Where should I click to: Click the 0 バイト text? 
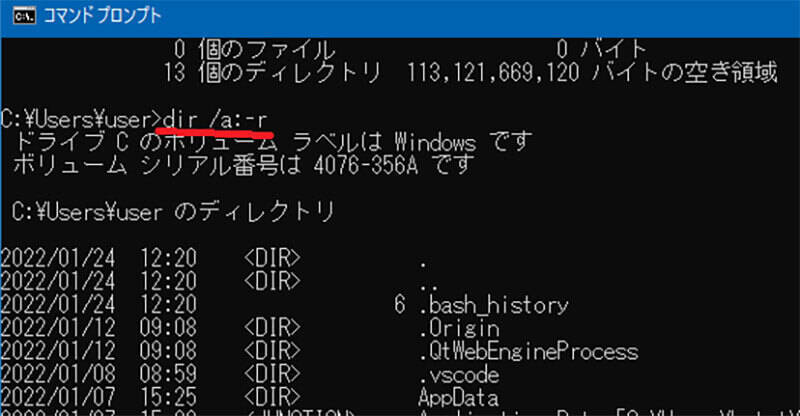(x=602, y=50)
